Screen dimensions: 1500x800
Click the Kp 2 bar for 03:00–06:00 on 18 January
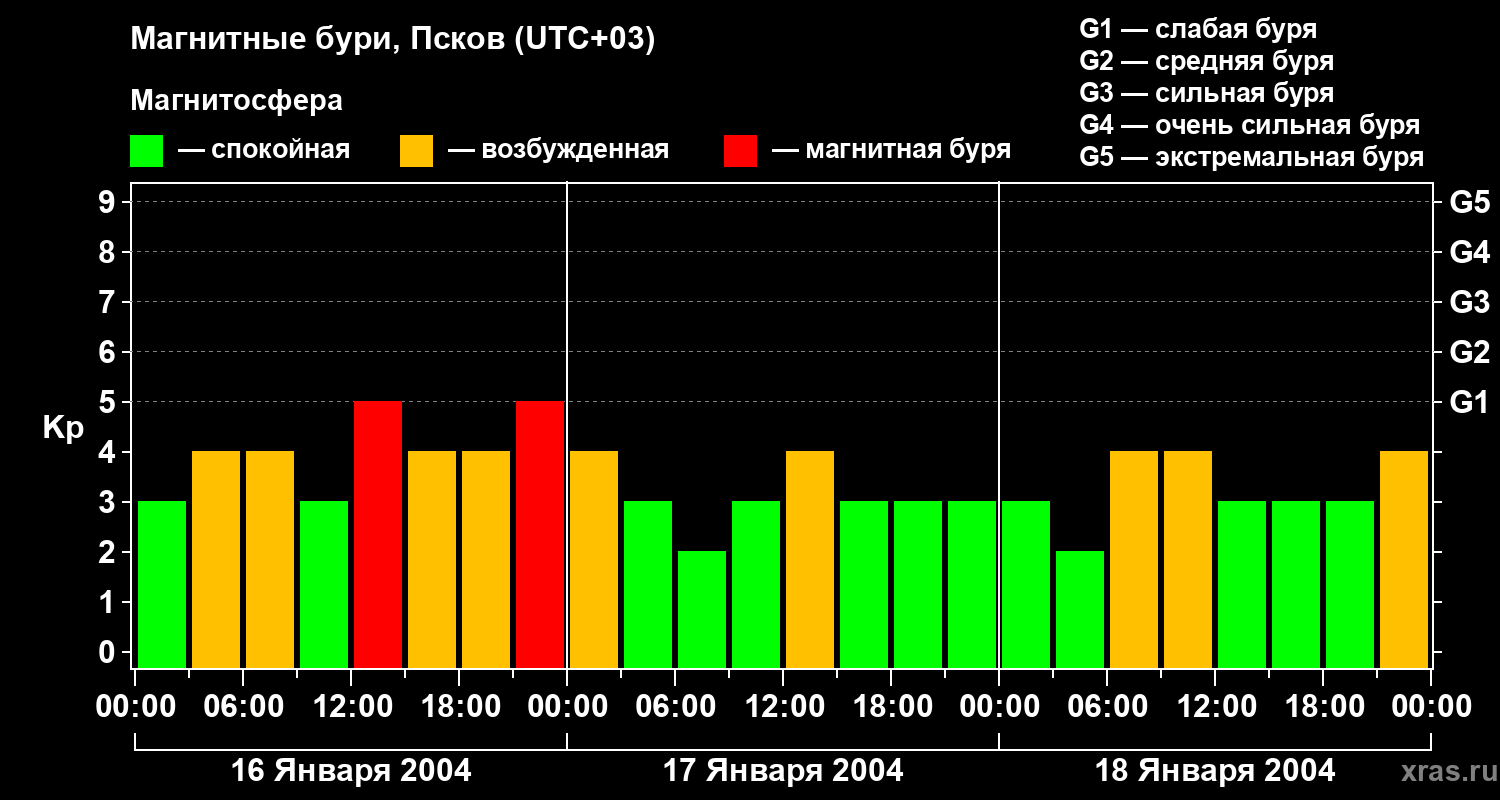[1080, 609]
